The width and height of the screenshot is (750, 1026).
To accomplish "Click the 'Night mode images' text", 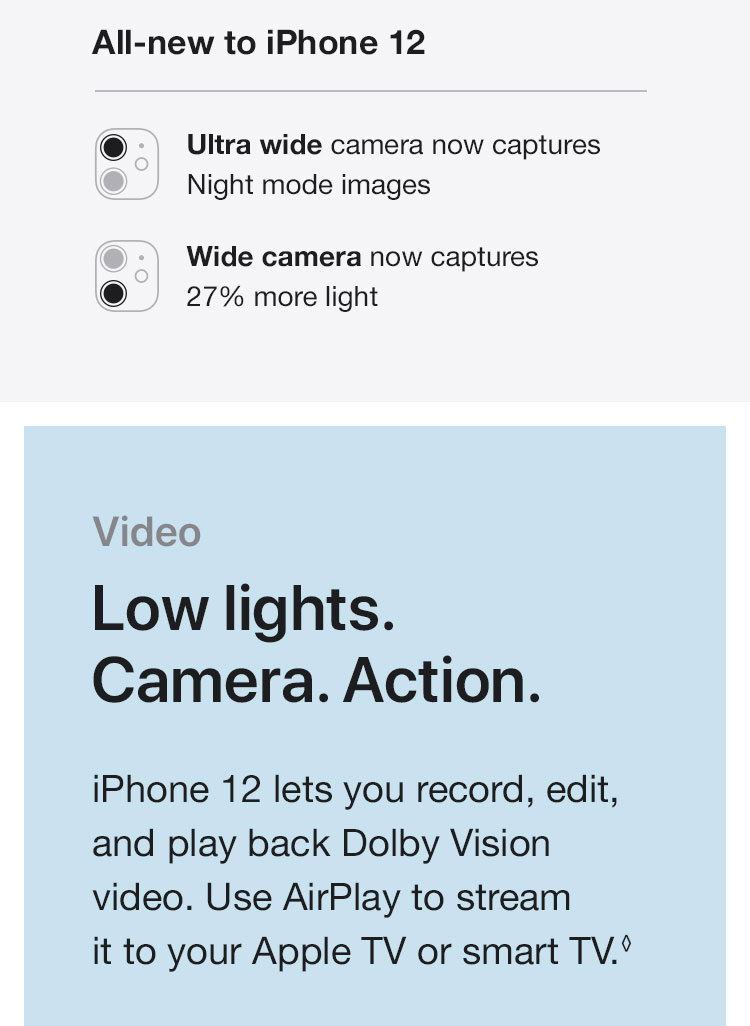I will (308, 185).
